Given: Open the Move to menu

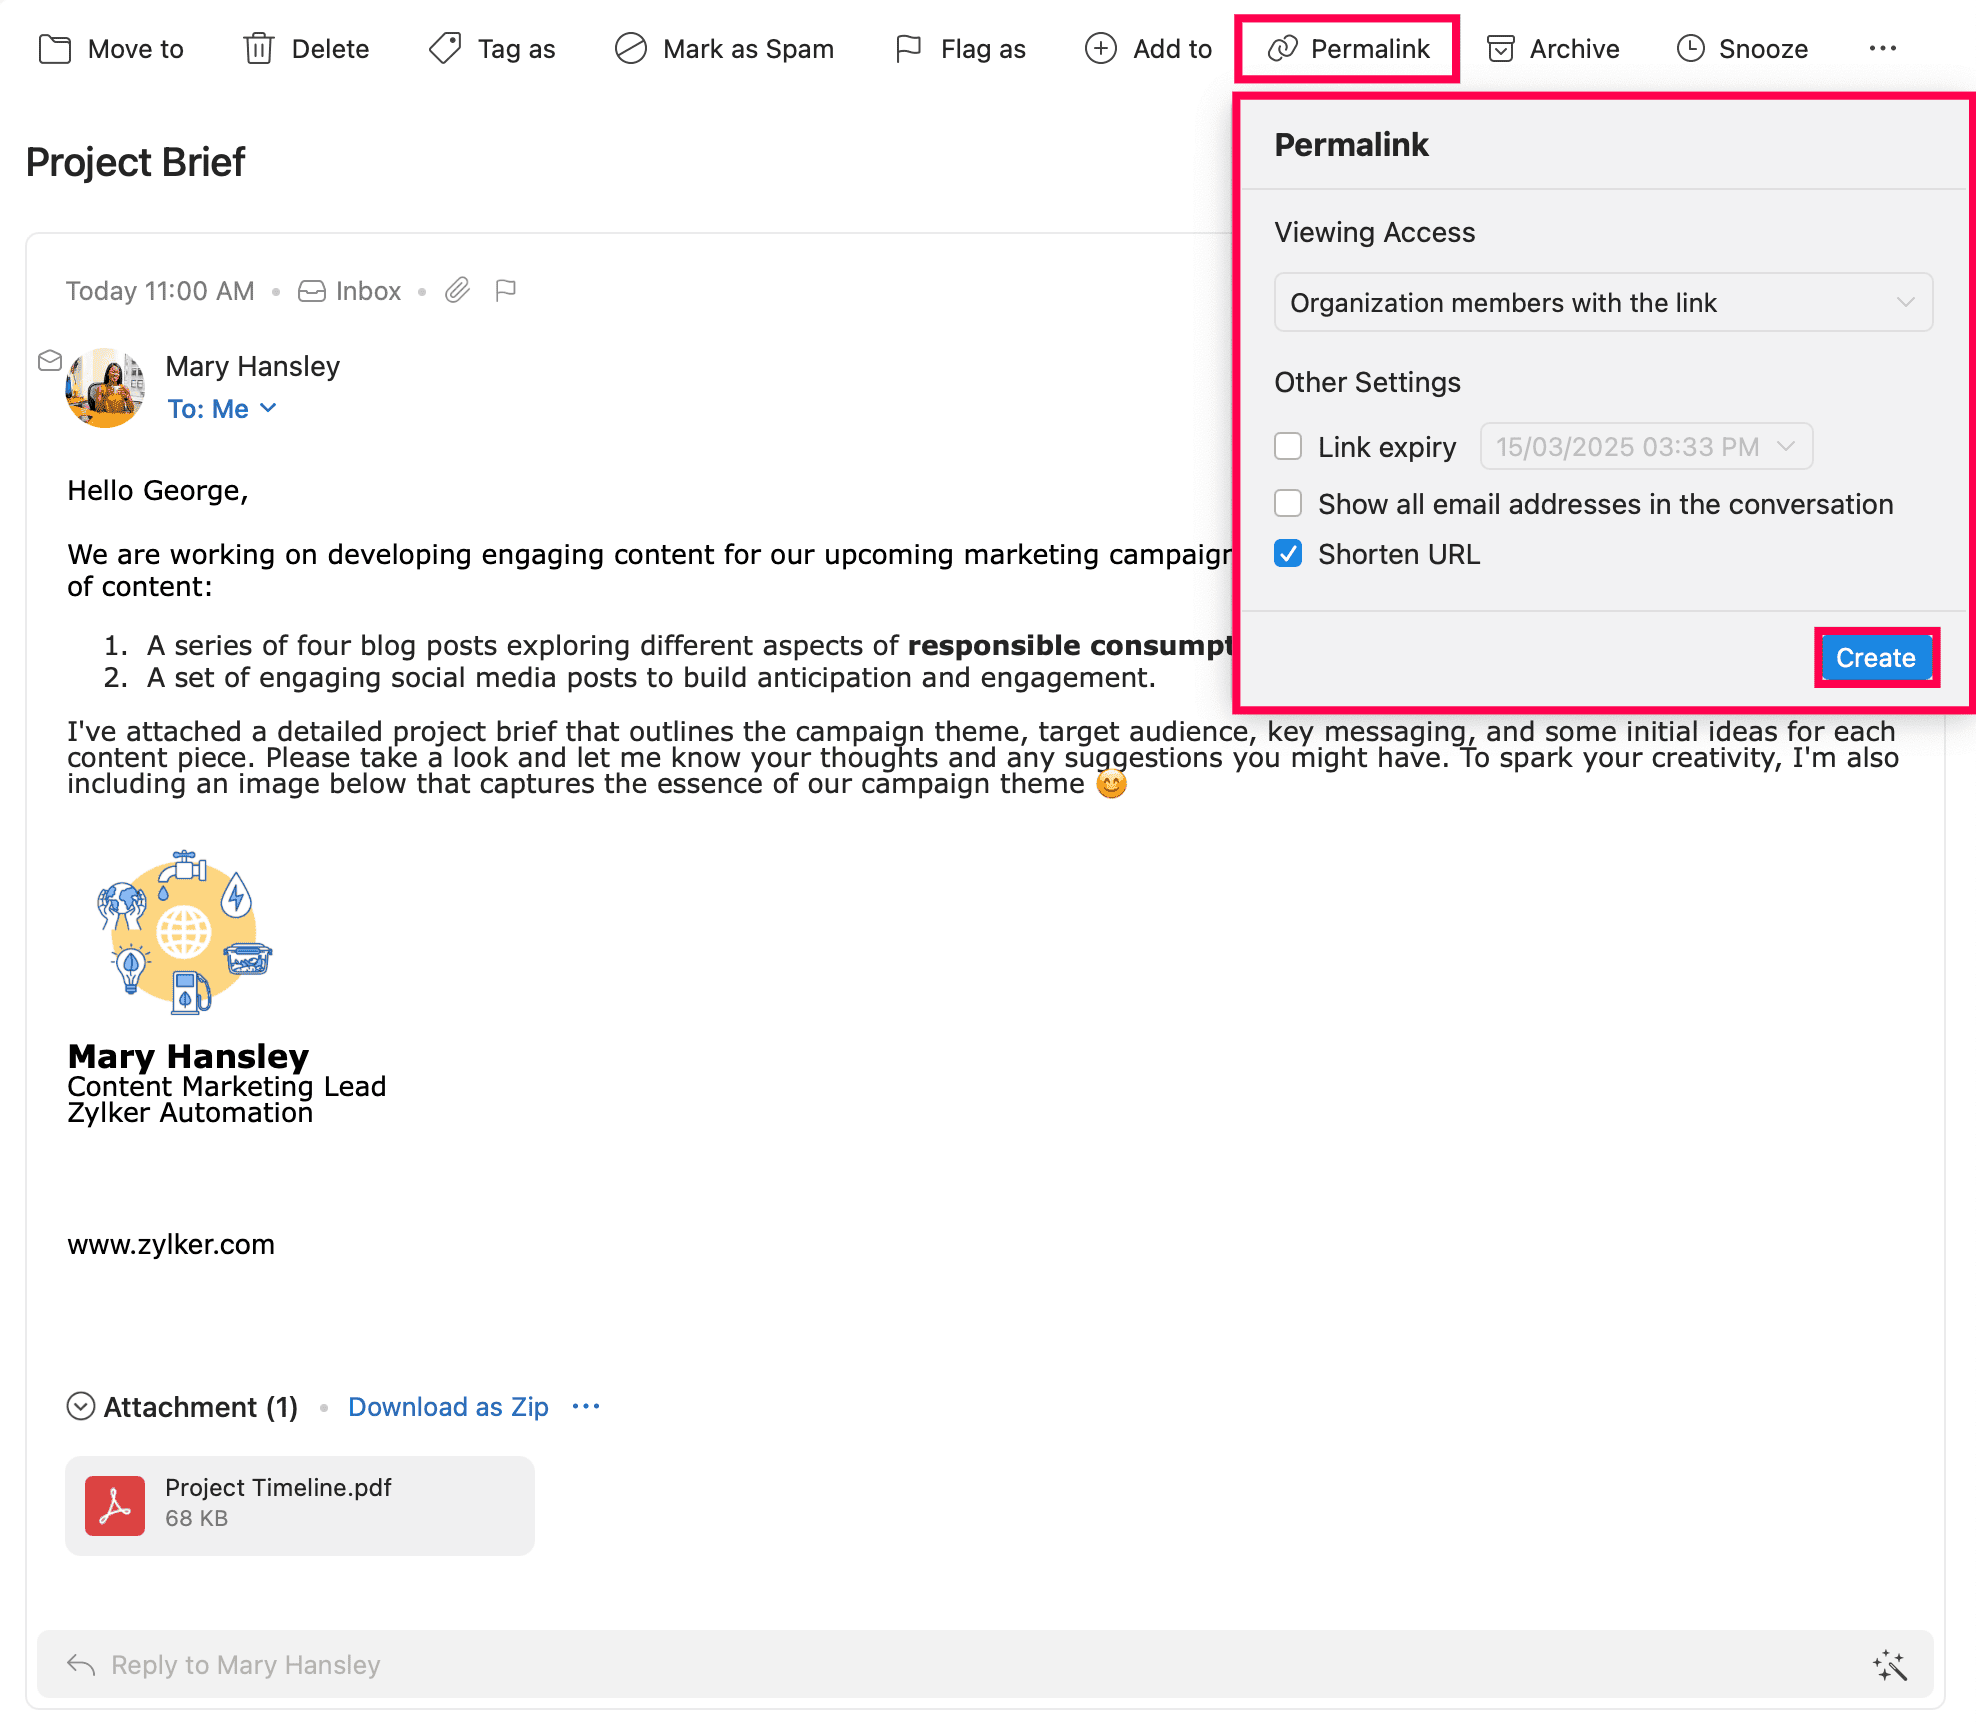Looking at the screenshot, I should coord(111,49).
